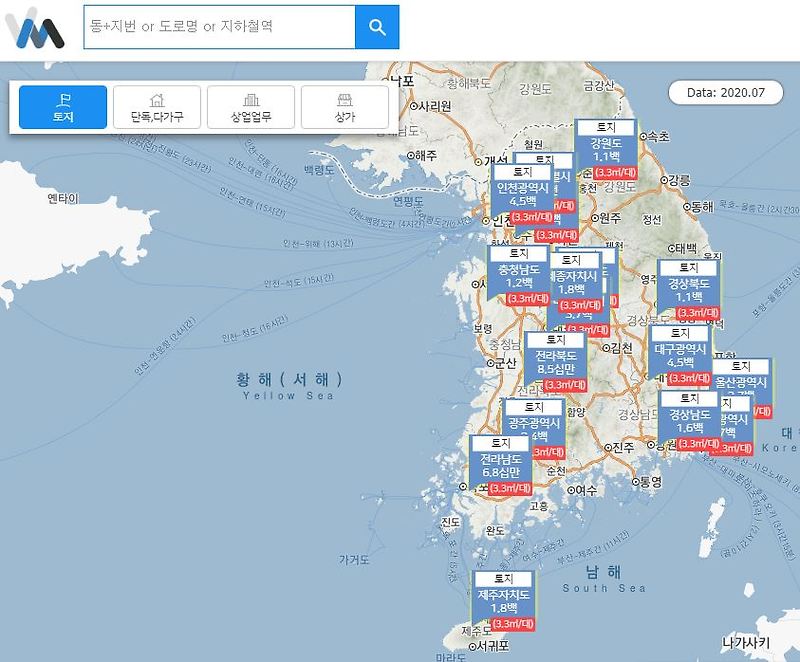Click the 나가사키 label on map
This screenshot has height=662, width=800.
(x=746, y=643)
